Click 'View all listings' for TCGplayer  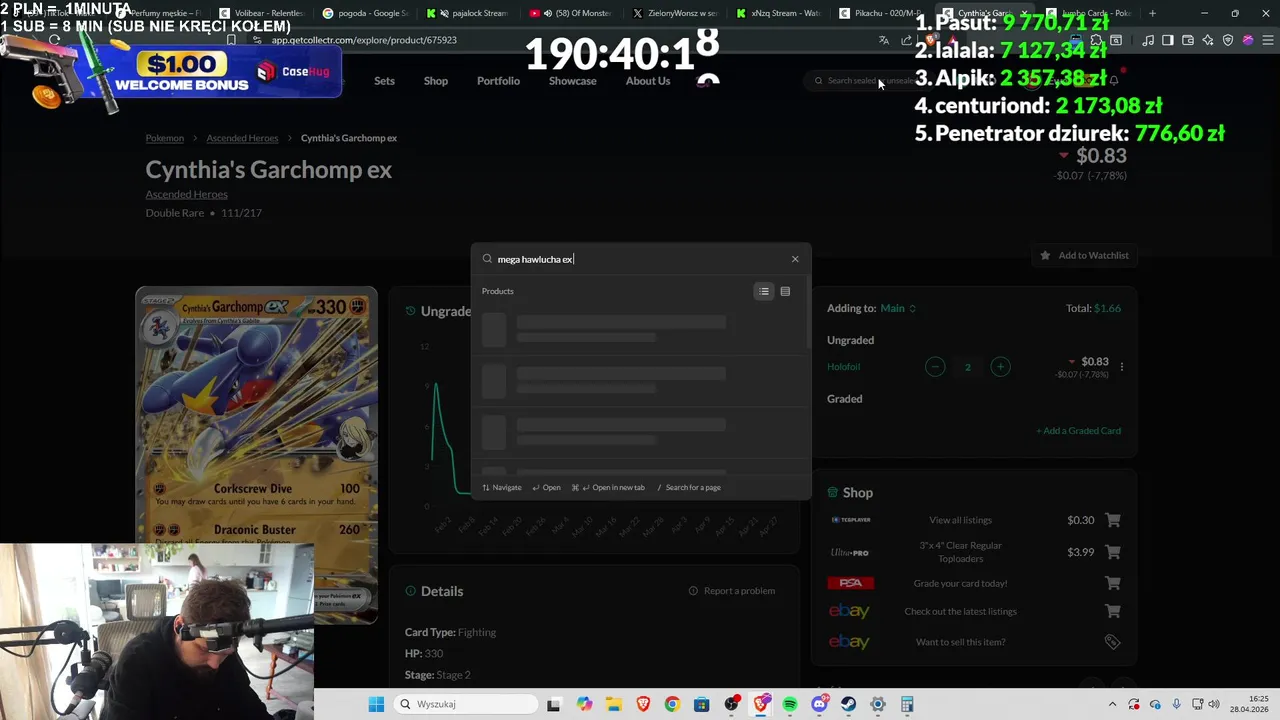click(960, 520)
